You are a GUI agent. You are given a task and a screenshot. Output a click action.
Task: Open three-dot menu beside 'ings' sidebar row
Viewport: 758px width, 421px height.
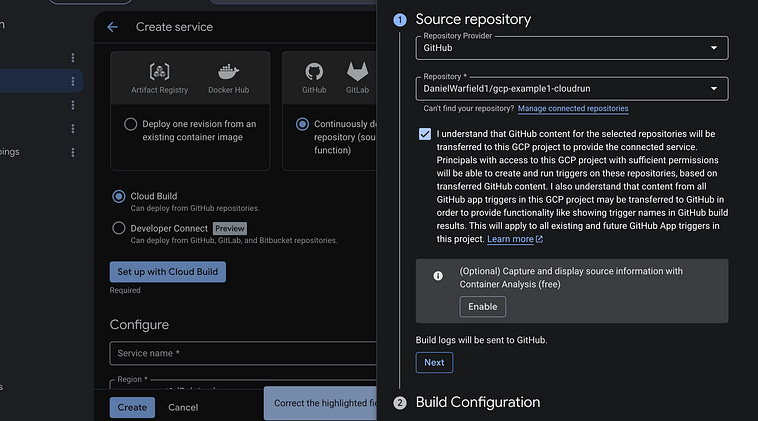tap(73, 152)
